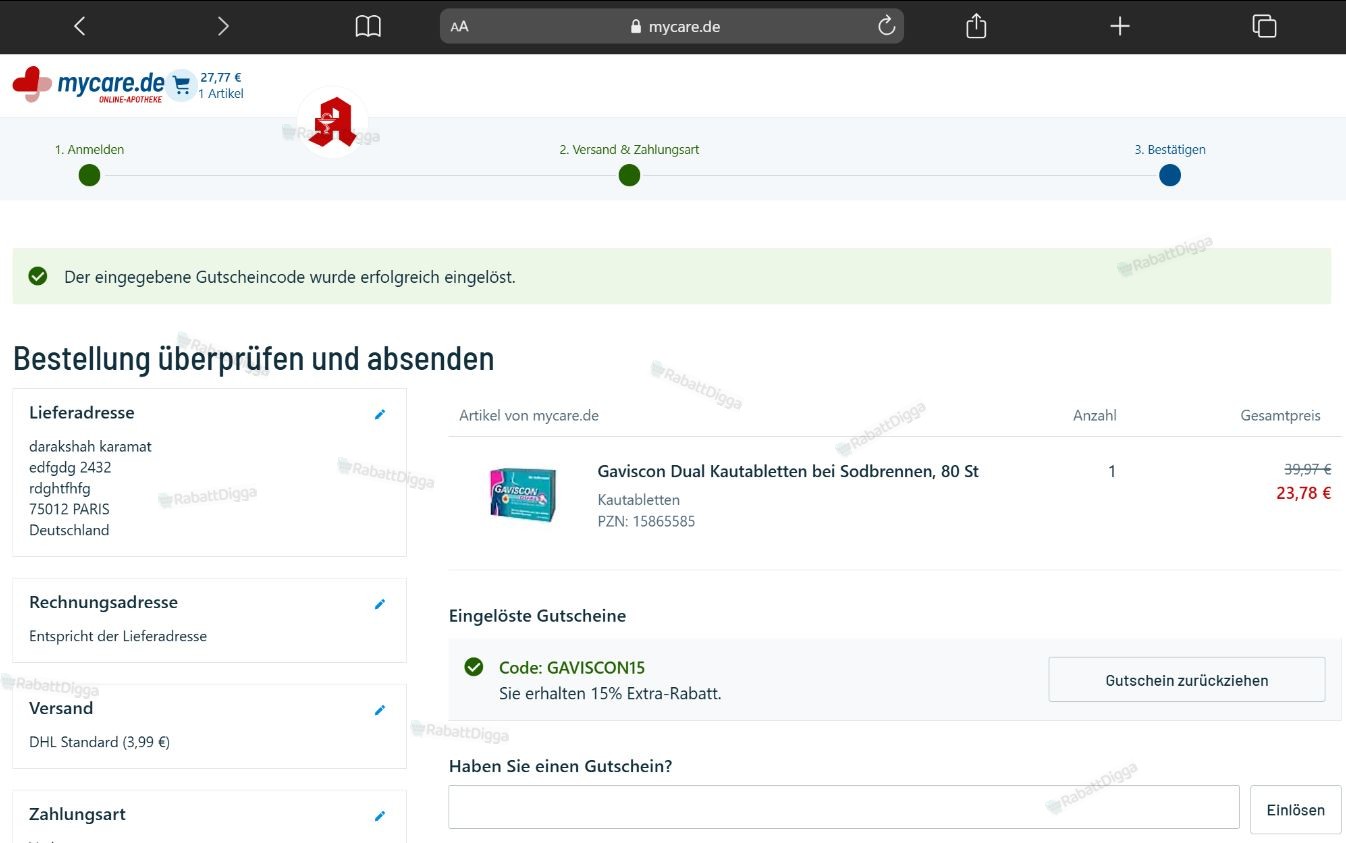Image resolution: width=1346 pixels, height=843 pixels.
Task: Open the shopping cart icon
Action: [x=181, y=86]
